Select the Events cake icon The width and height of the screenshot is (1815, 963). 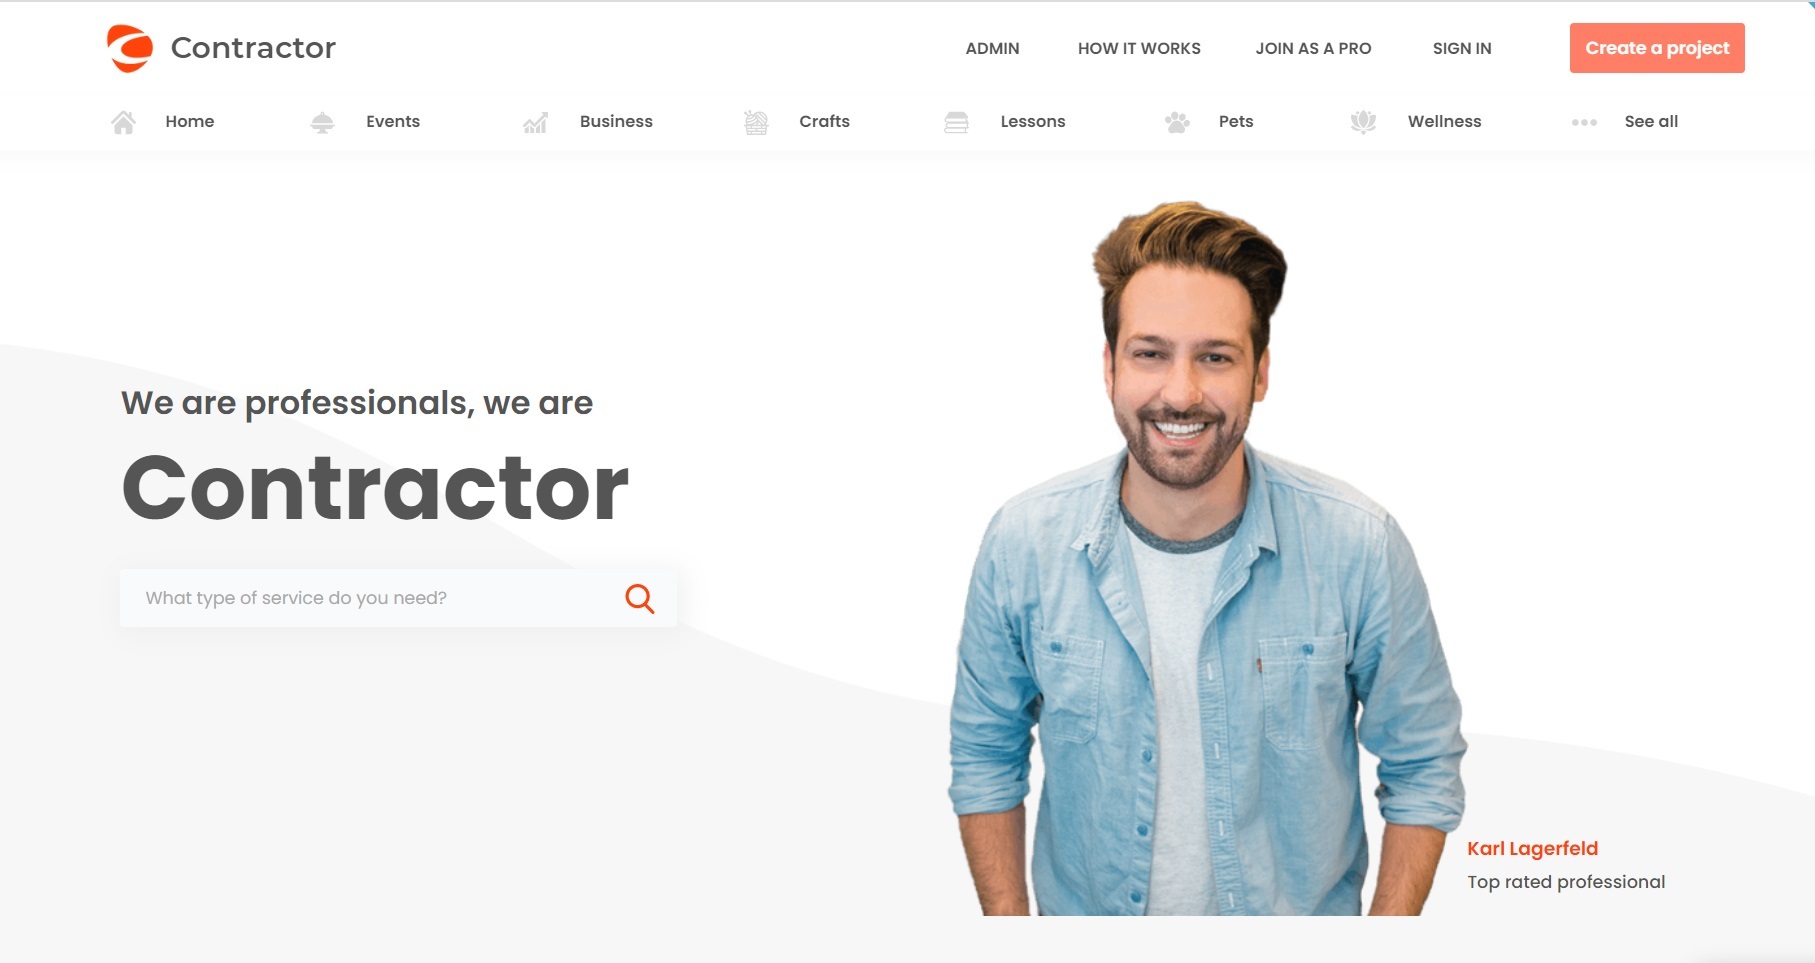322,122
